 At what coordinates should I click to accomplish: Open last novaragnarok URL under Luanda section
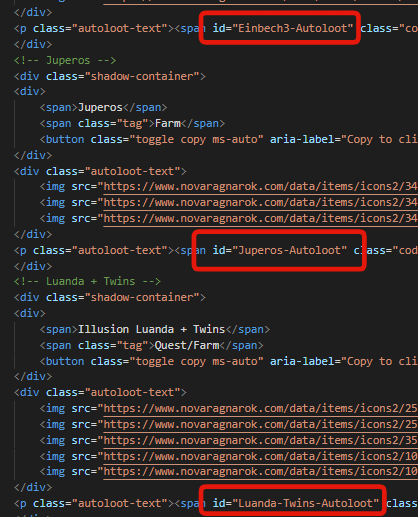click(260, 472)
